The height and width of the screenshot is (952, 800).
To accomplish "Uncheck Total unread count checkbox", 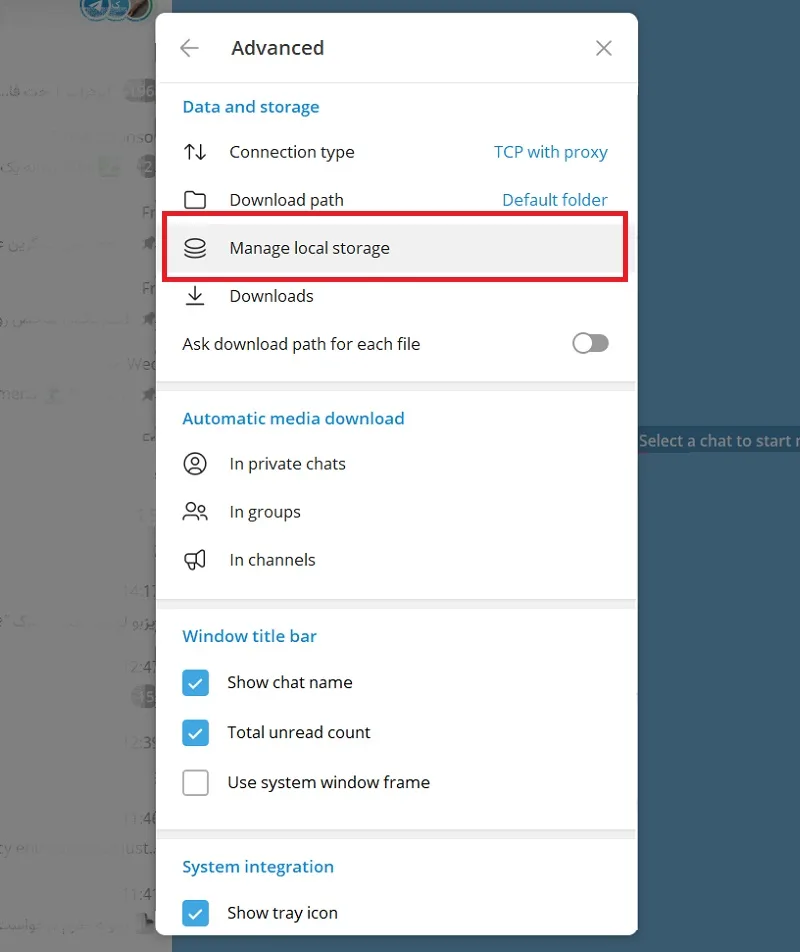I will (195, 733).
